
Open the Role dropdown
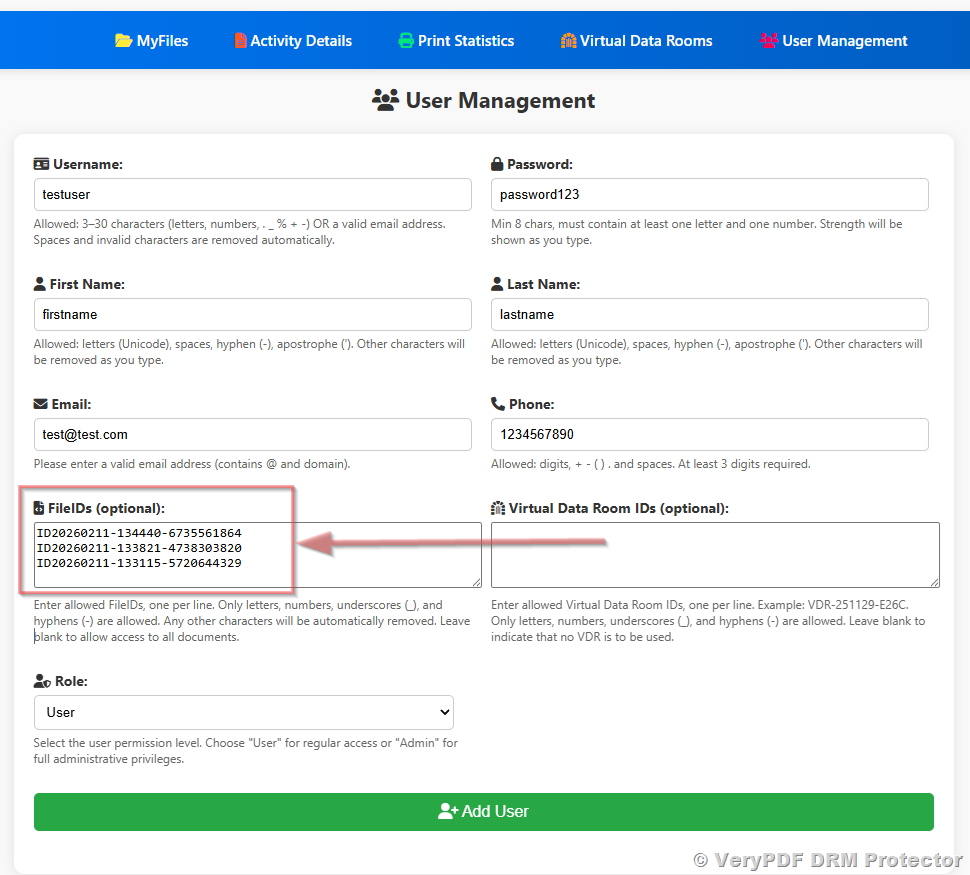click(x=243, y=713)
